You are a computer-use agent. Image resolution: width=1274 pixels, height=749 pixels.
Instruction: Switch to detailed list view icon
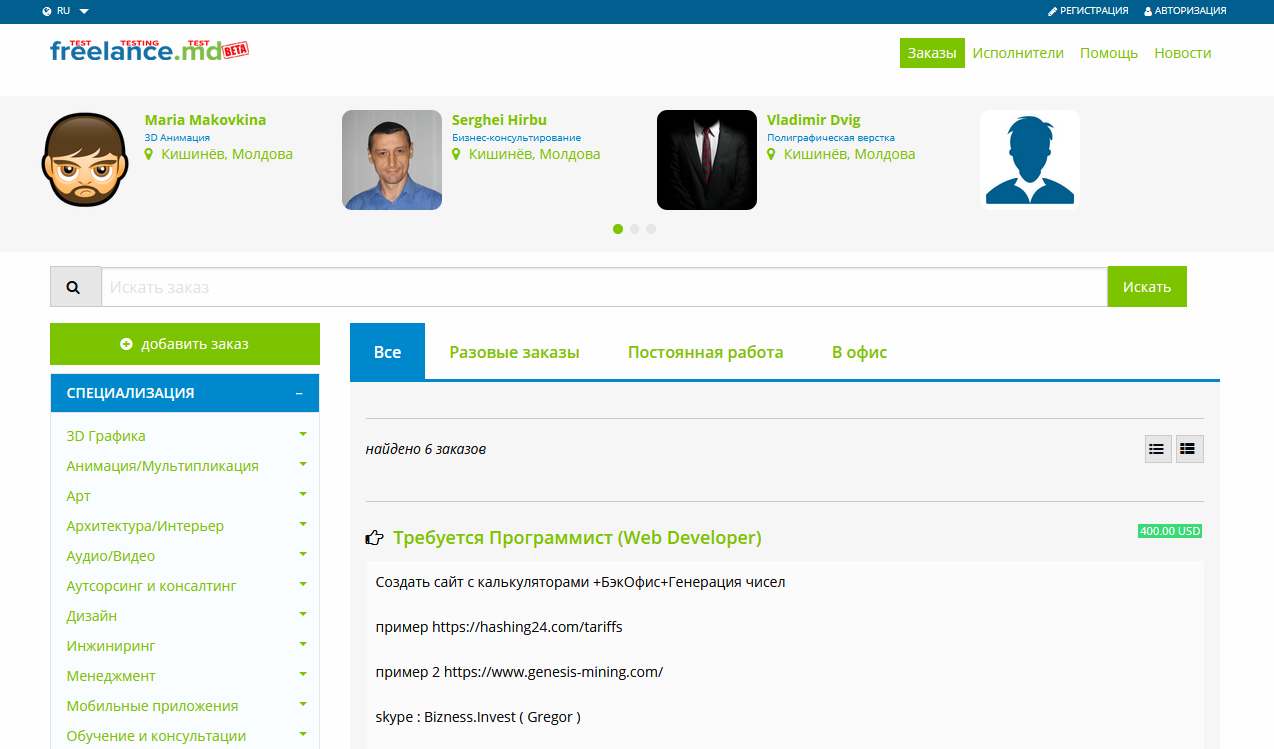(x=1189, y=449)
